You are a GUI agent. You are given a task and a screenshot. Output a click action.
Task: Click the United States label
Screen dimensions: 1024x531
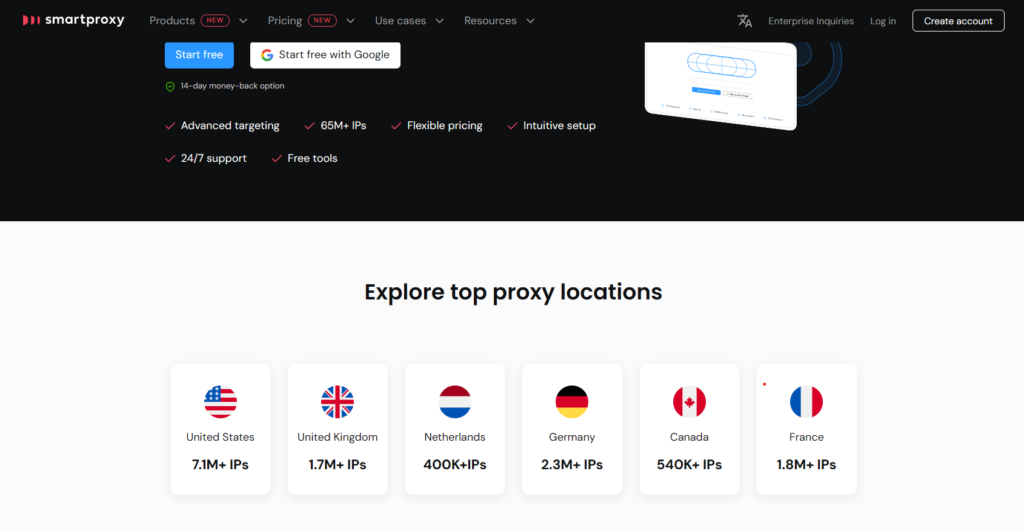[220, 437]
